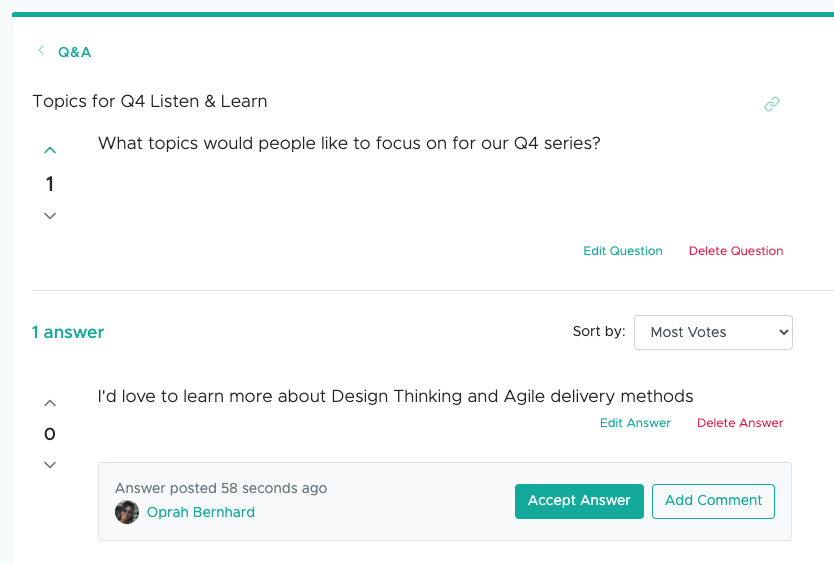Click the question vote count number
This screenshot has width=834, height=564.
click(50, 184)
